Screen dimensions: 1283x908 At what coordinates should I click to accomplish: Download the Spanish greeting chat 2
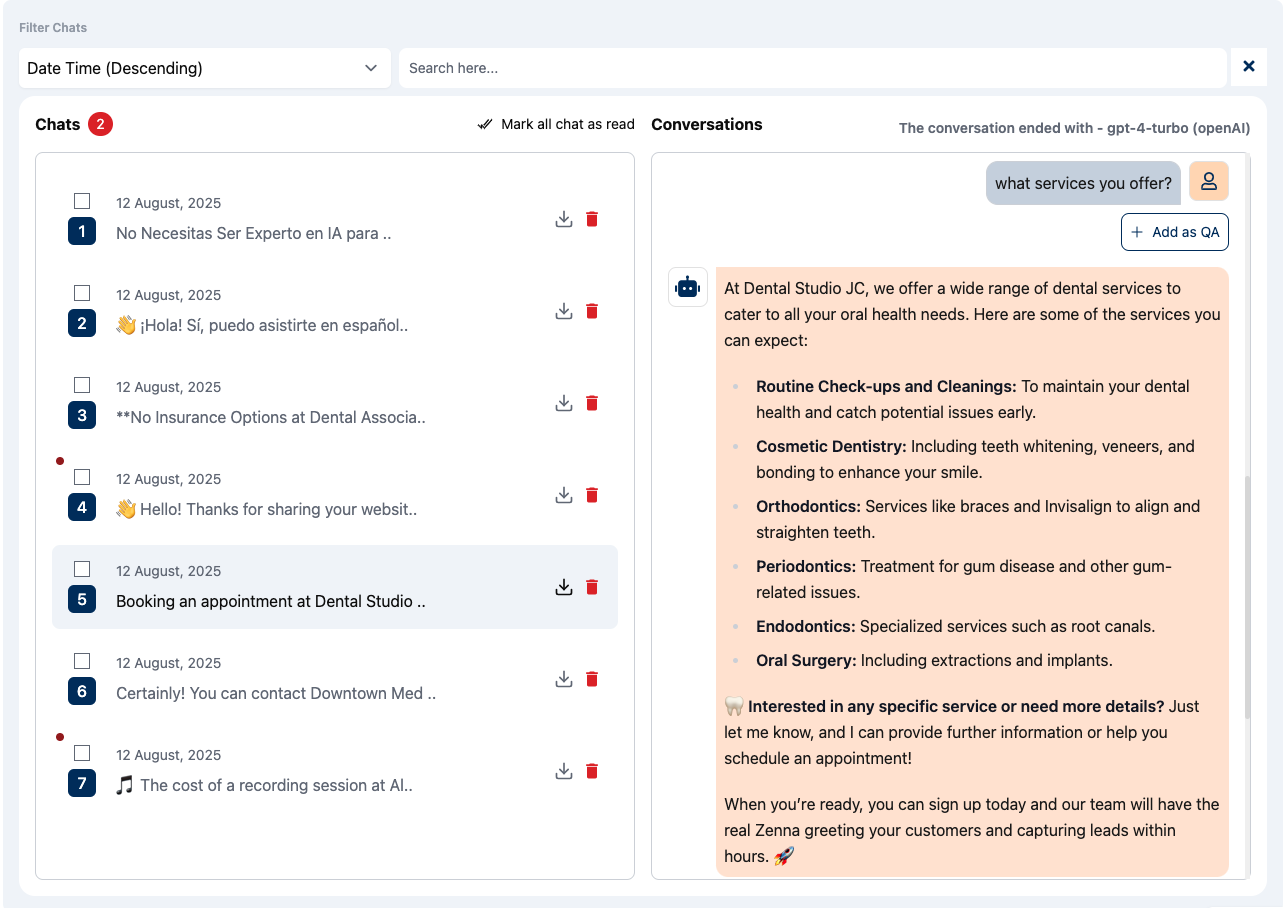coord(563,310)
